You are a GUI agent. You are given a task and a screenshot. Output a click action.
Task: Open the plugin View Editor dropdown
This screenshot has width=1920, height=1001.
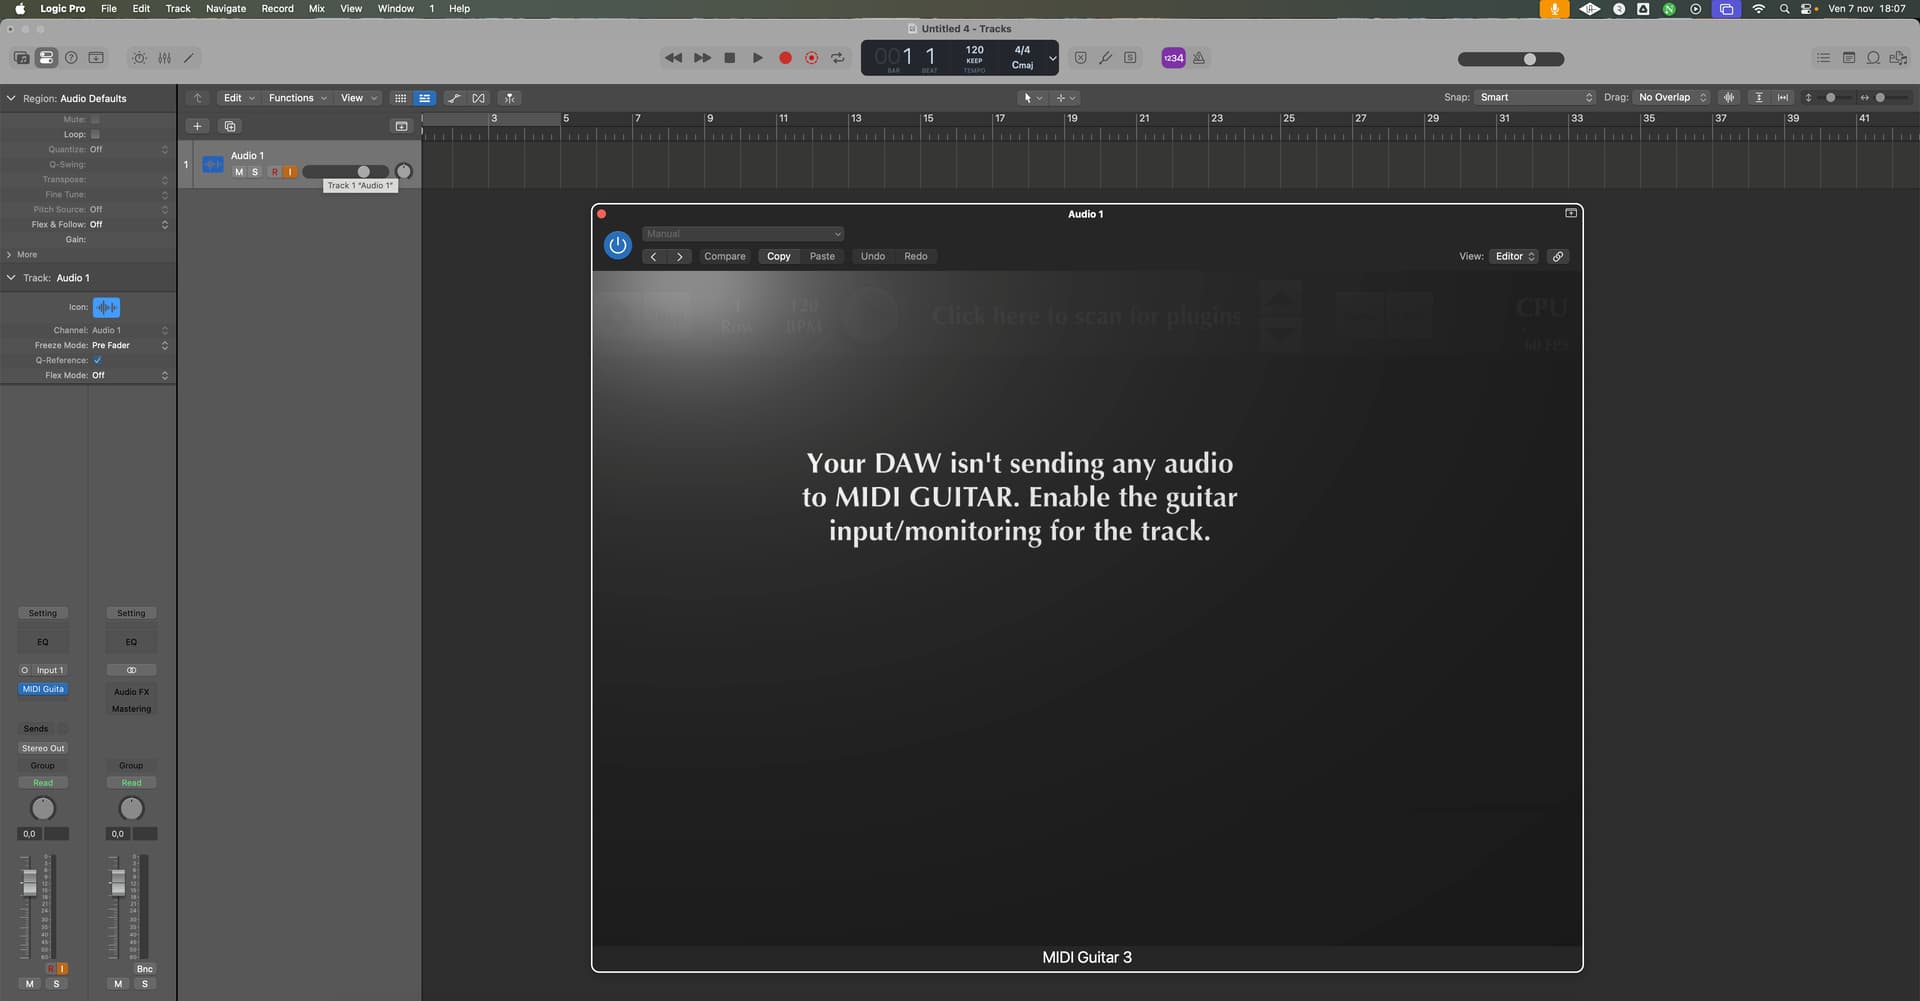(1514, 256)
